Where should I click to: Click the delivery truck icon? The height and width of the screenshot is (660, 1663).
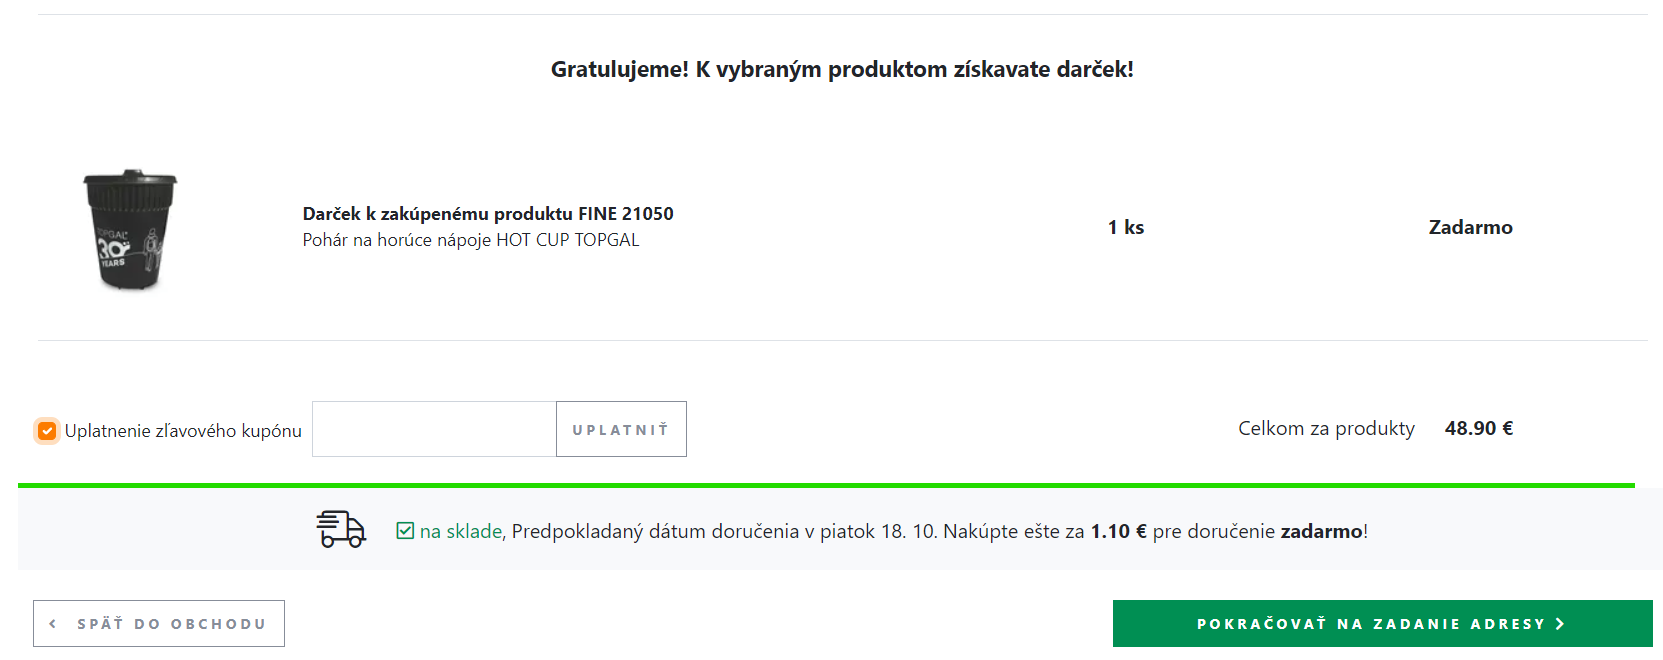340,529
